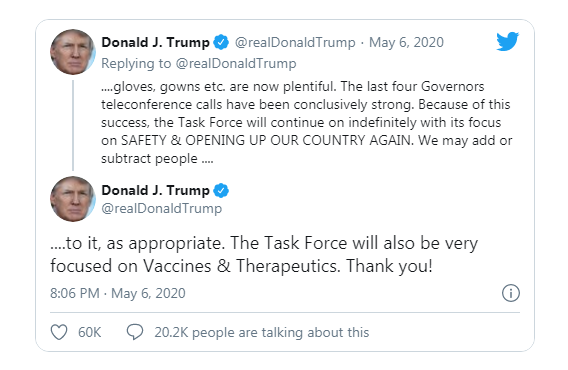Open profile picture in the parent tweet
The image size is (568, 370).
point(73,52)
